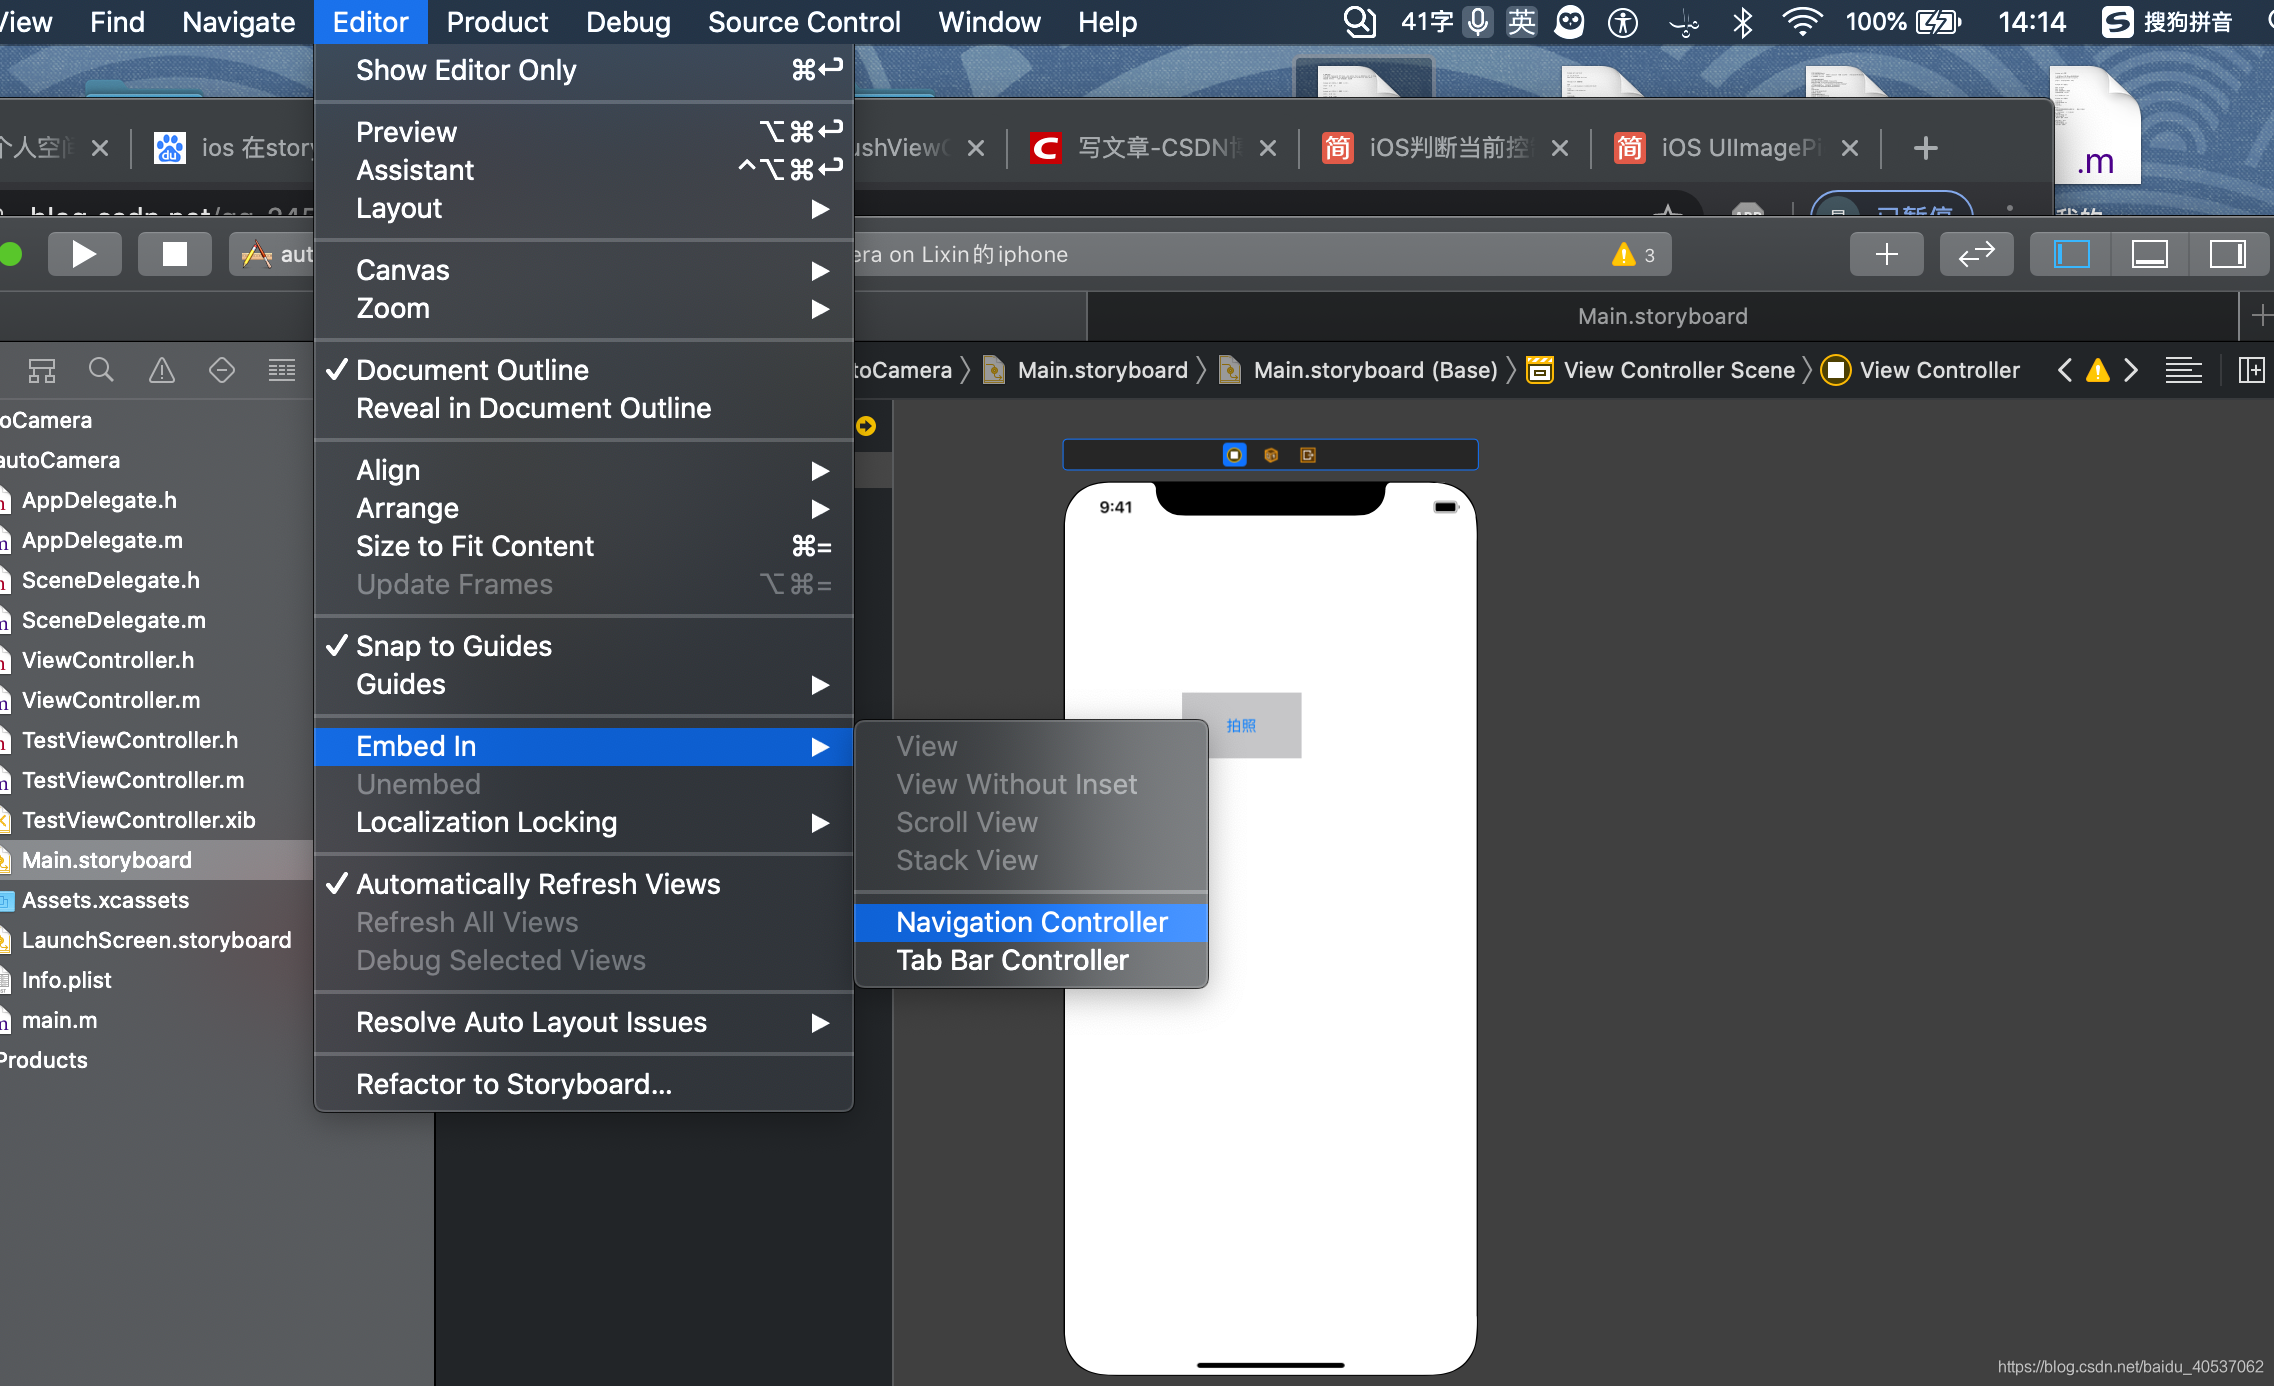The image size is (2274, 1386).
Task: Open the find navigator magnifier icon
Action: (101, 371)
